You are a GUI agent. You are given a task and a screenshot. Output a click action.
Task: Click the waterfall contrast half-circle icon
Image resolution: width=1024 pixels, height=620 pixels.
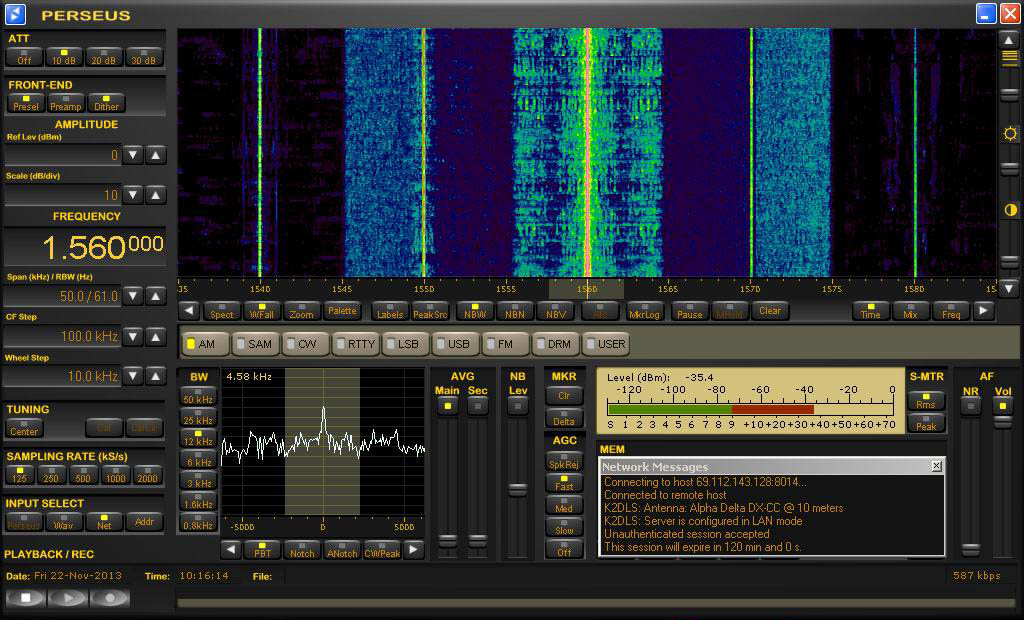pos(1010,210)
